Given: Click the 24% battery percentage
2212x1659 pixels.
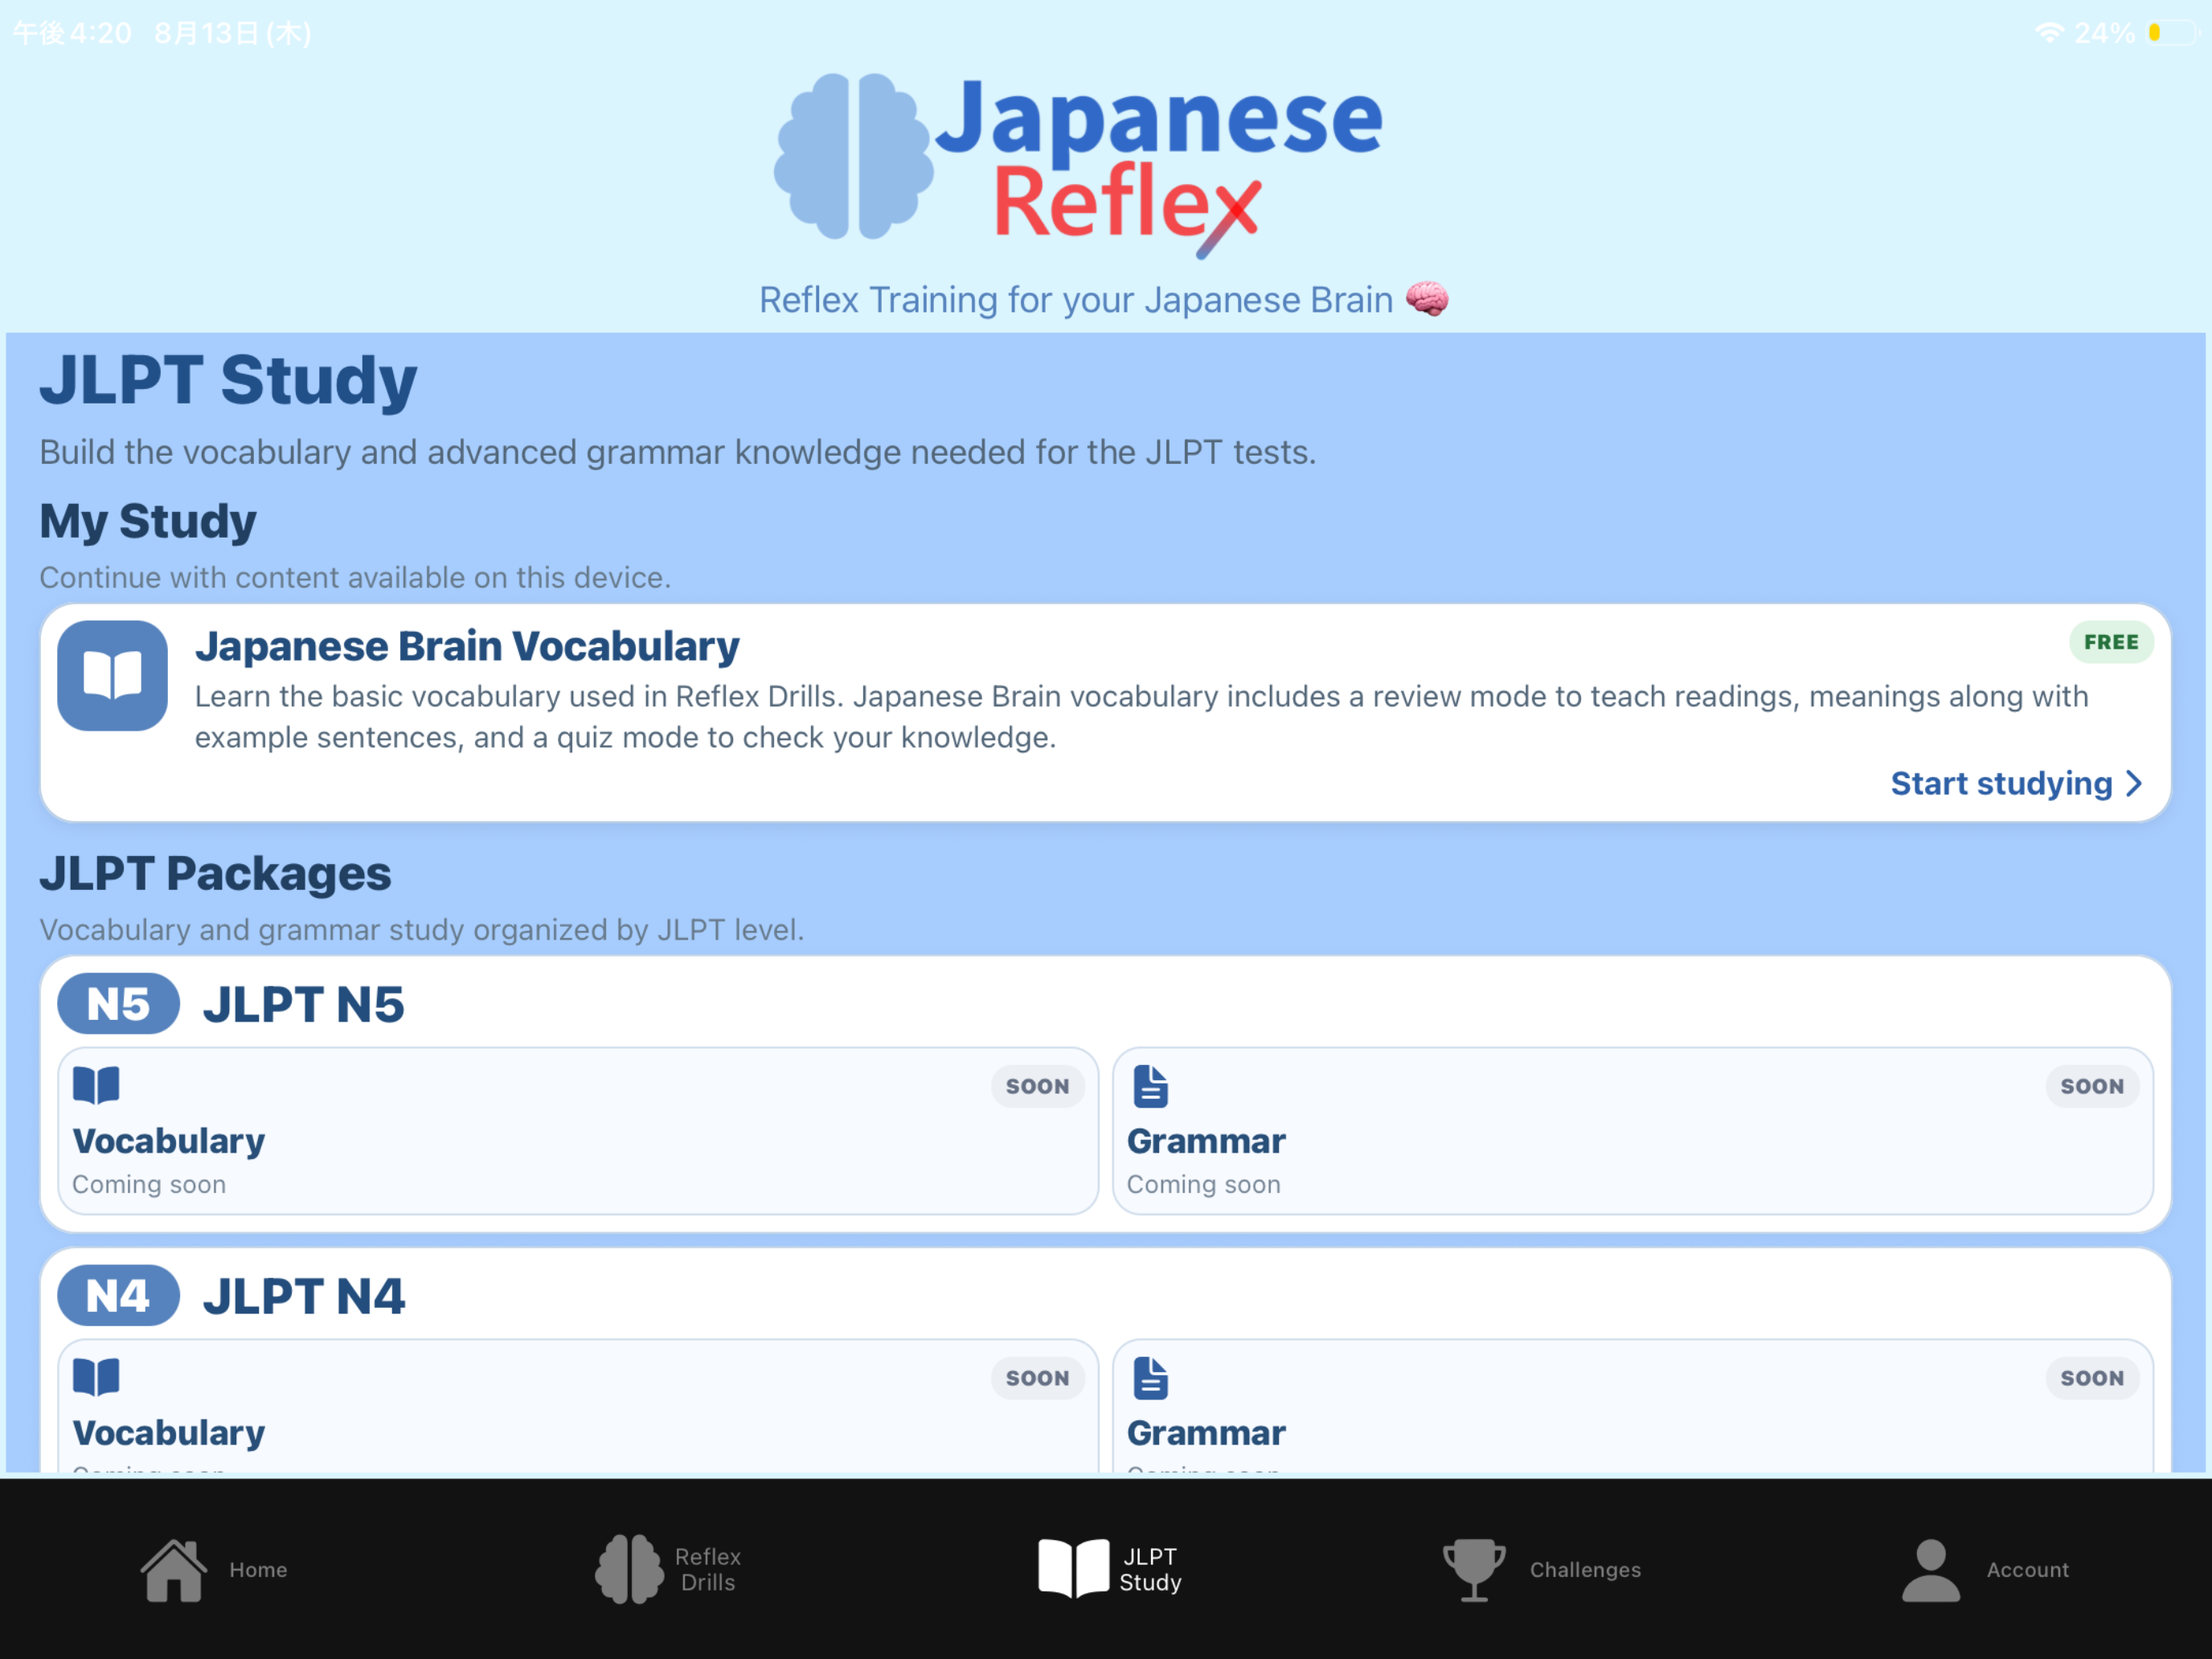Looking at the screenshot, I should 2105,33.
